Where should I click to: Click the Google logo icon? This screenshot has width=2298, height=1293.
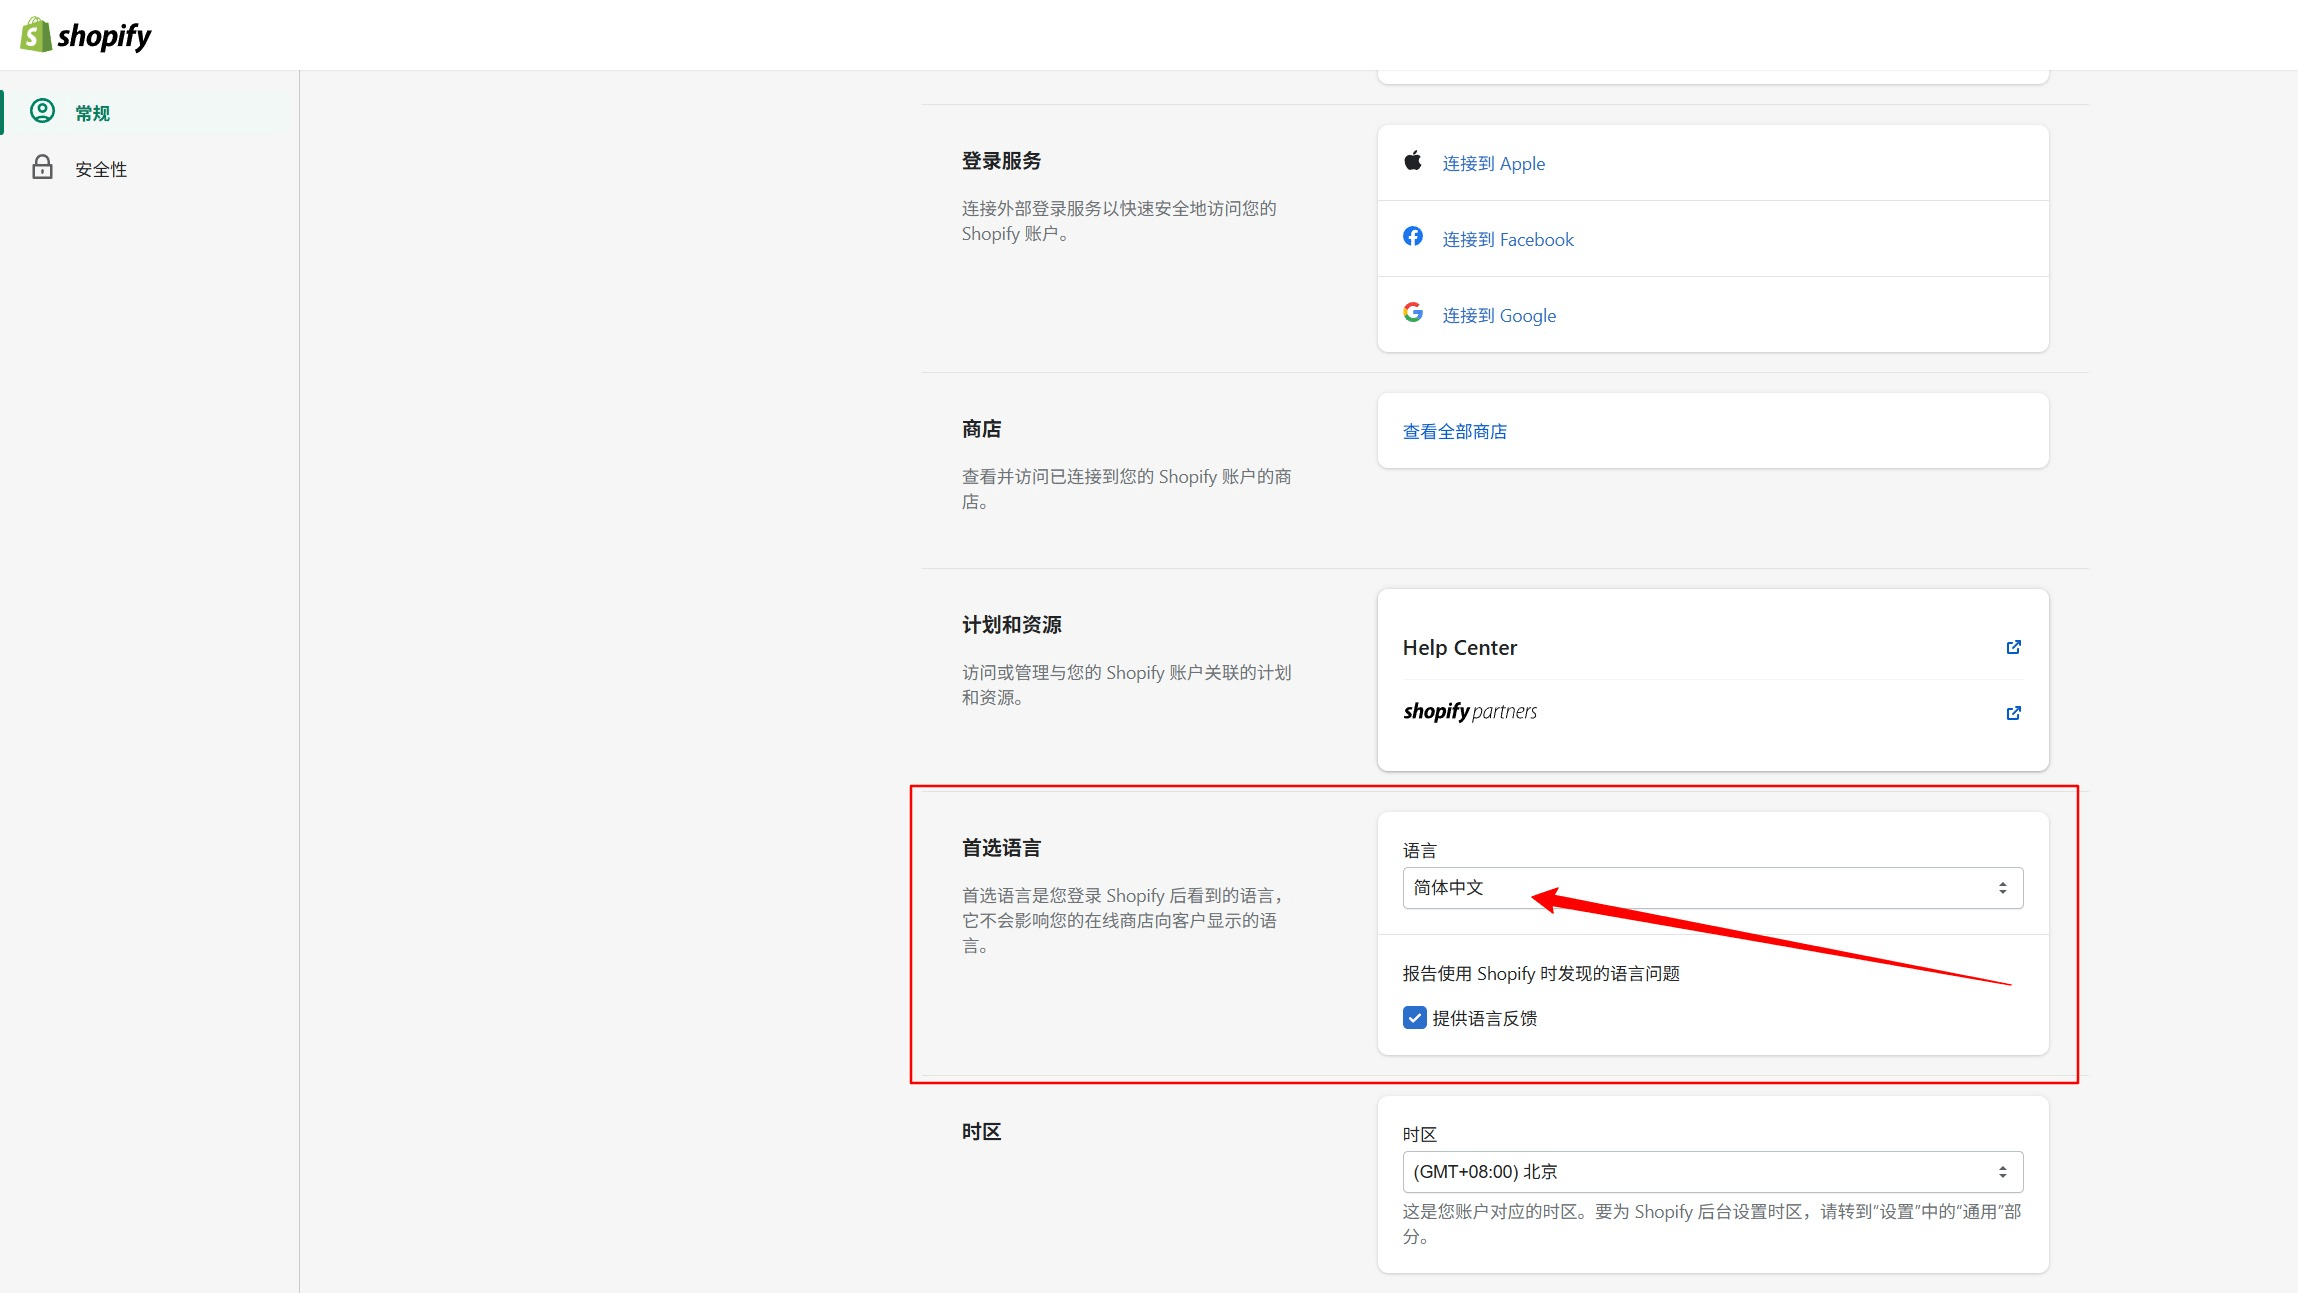1412,313
